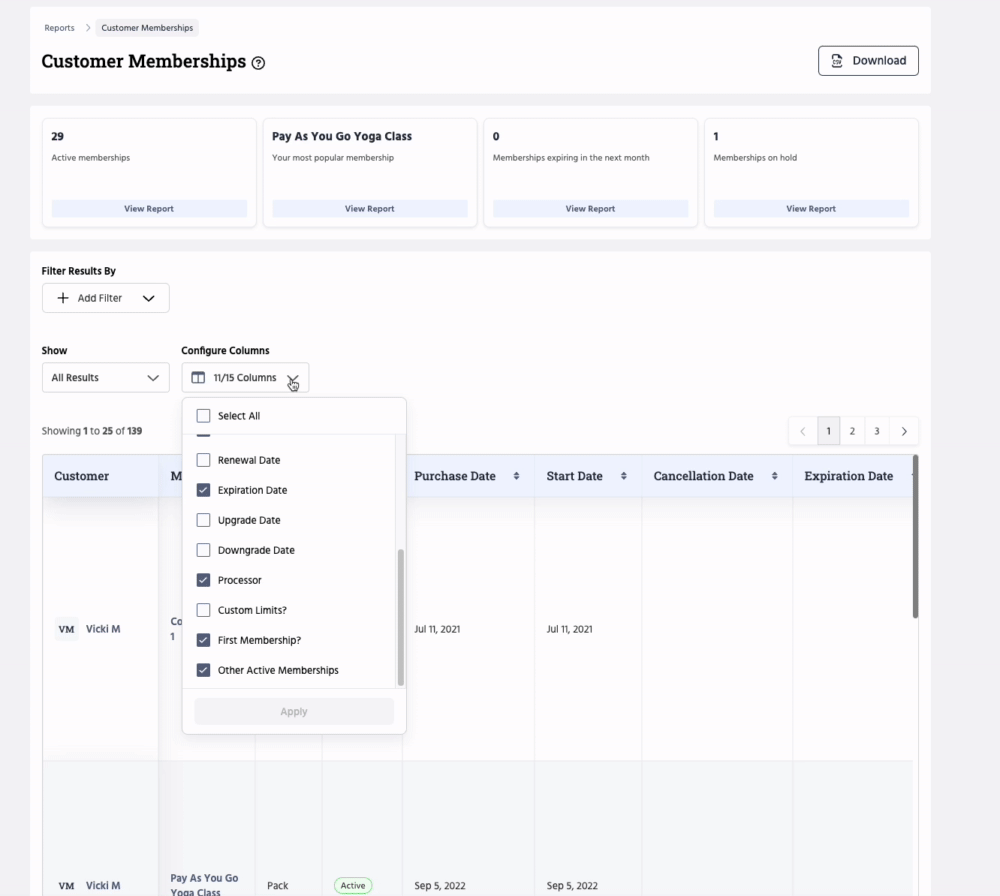View Report for Active memberships
The width and height of the screenshot is (1000, 896).
[x=149, y=209]
